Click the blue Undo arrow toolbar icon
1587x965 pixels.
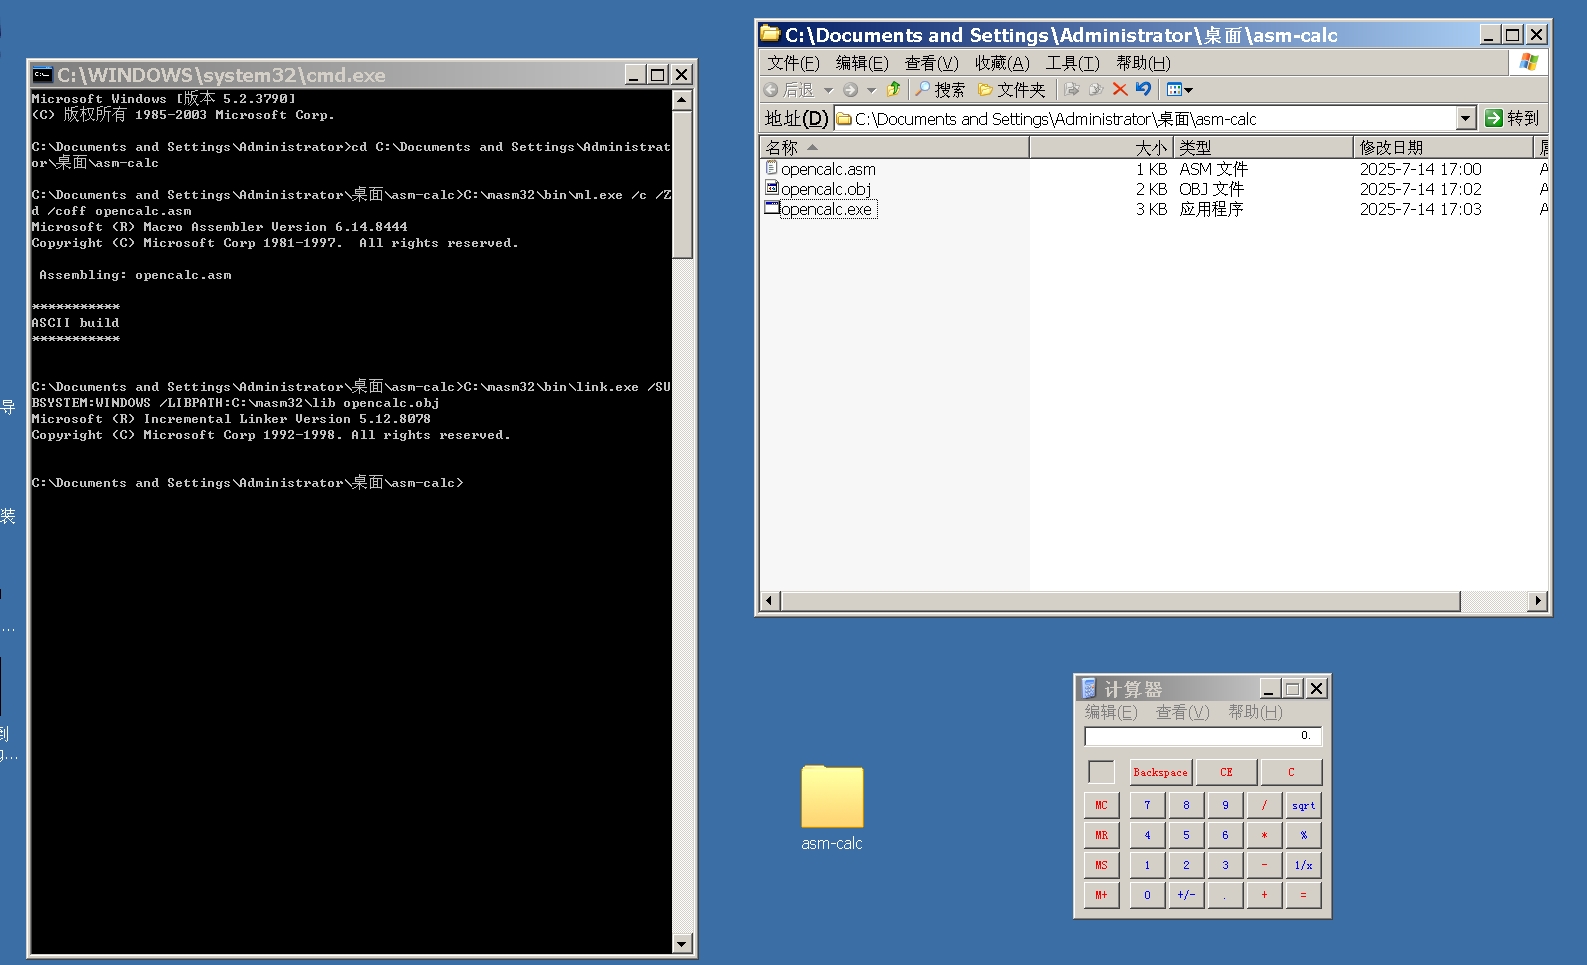[x=1143, y=89]
